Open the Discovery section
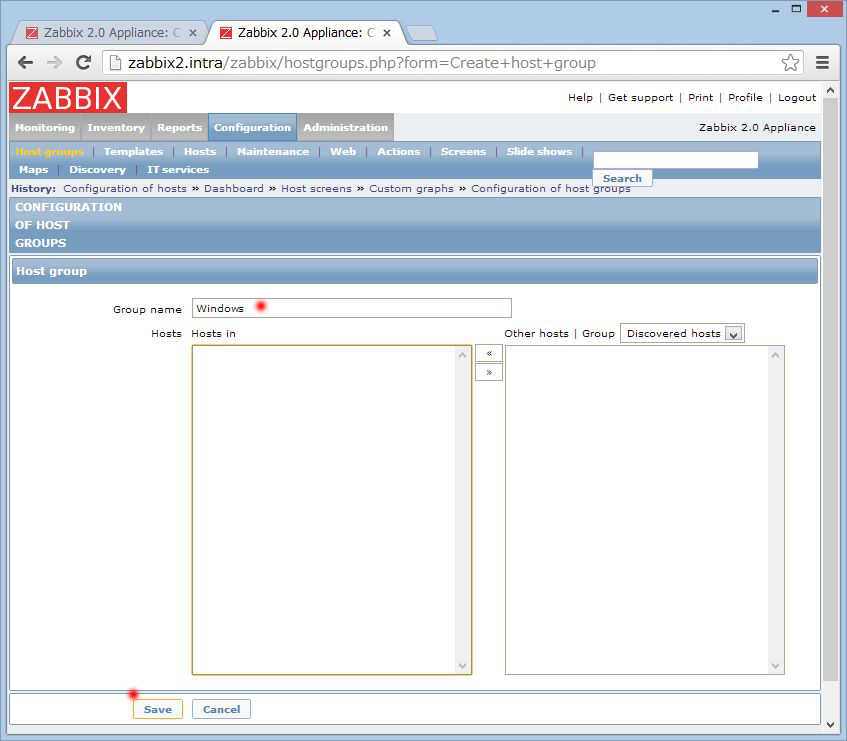The height and width of the screenshot is (741, 847). pyautogui.click(x=97, y=170)
